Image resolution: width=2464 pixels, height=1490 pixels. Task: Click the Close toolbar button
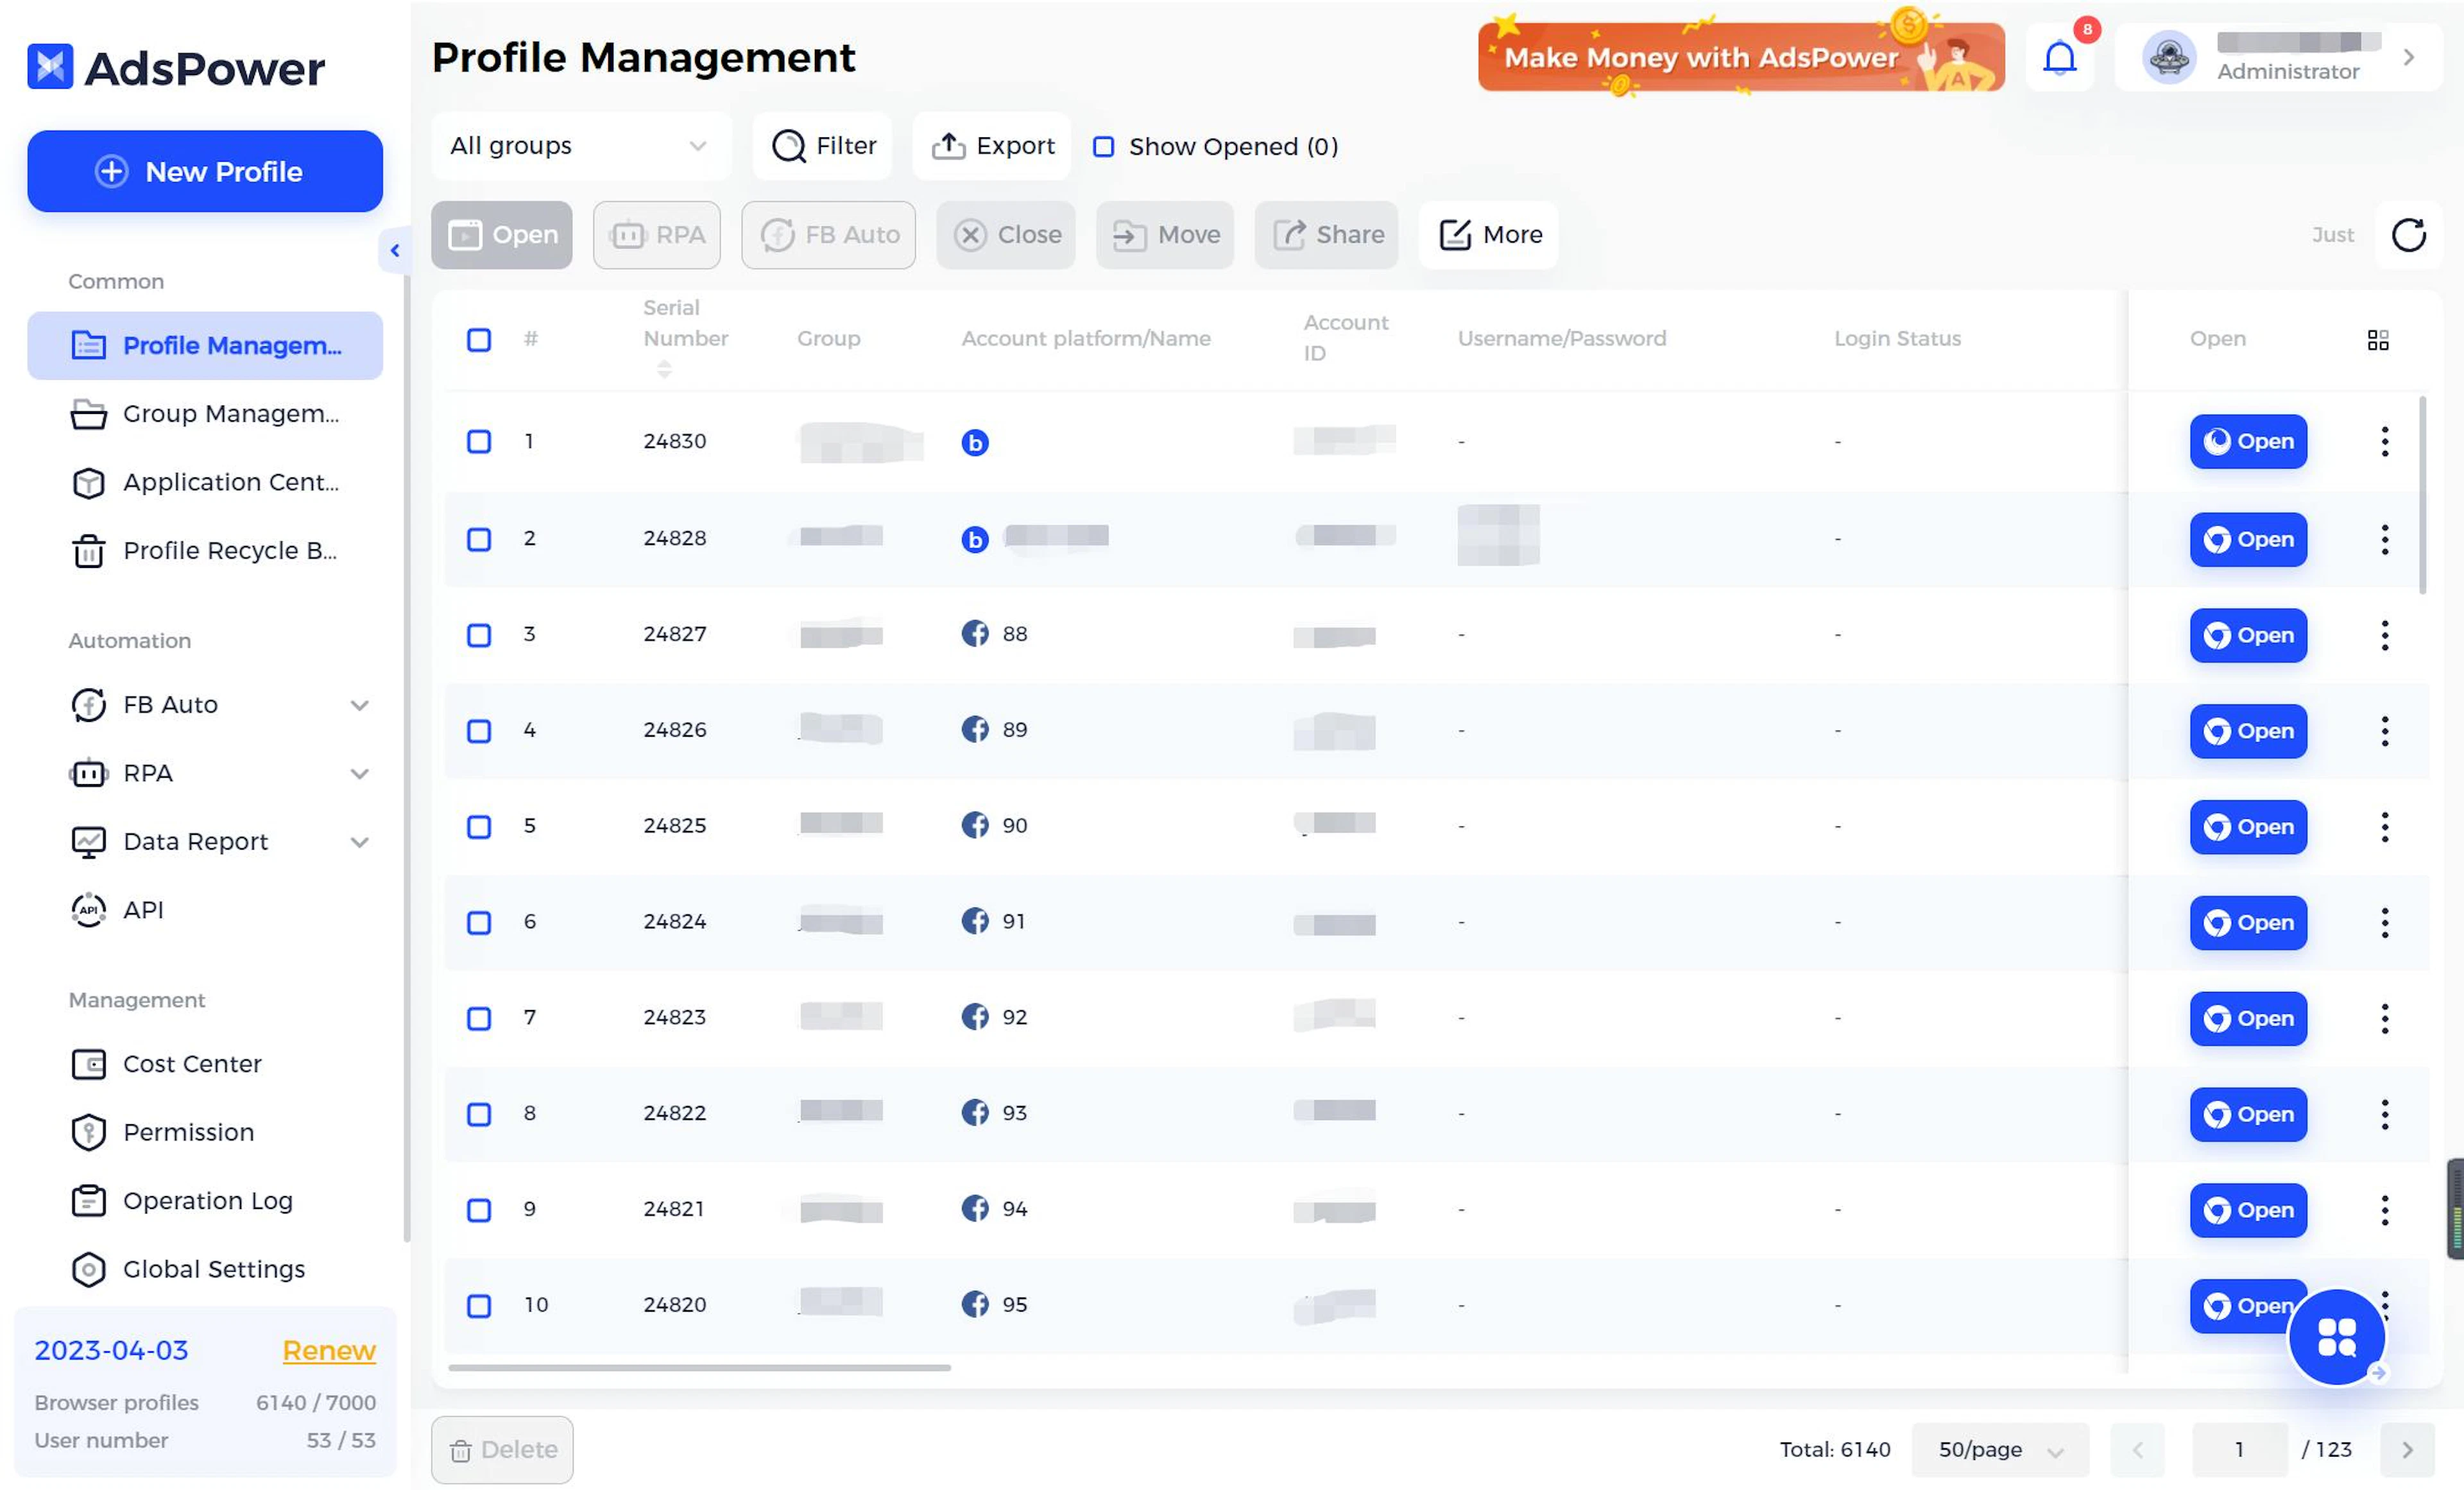1005,235
